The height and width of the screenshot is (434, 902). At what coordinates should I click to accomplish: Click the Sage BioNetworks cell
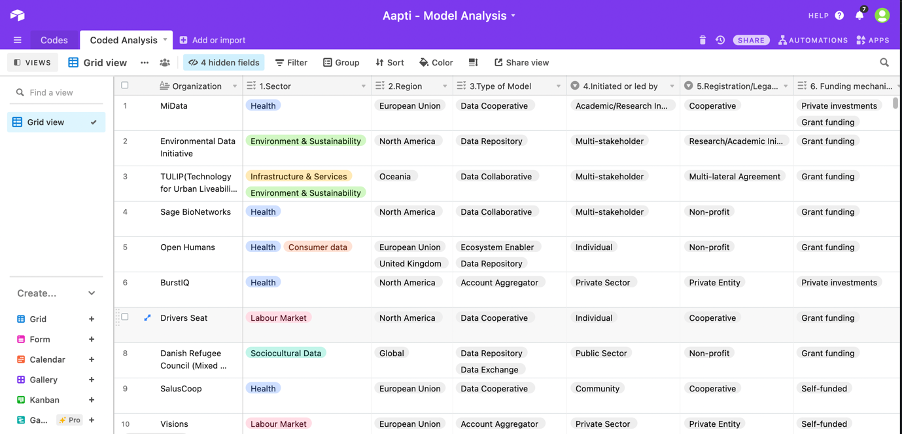tap(196, 212)
